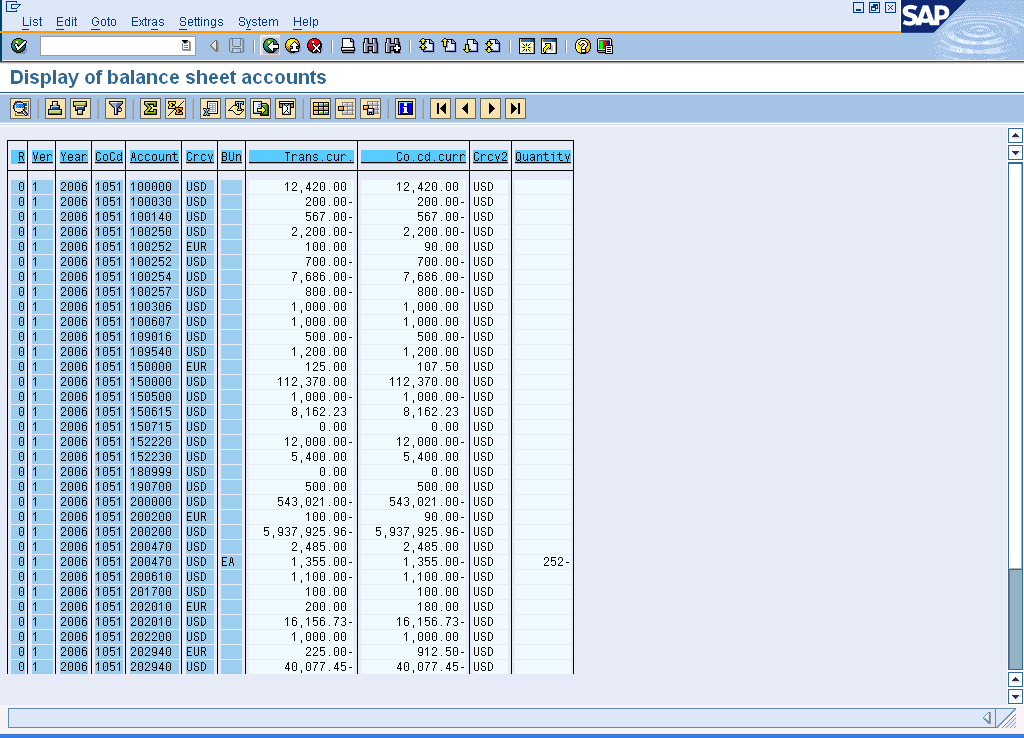Select account cell 150615
This screenshot has height=738, width=1024.
tap(152, 412)
